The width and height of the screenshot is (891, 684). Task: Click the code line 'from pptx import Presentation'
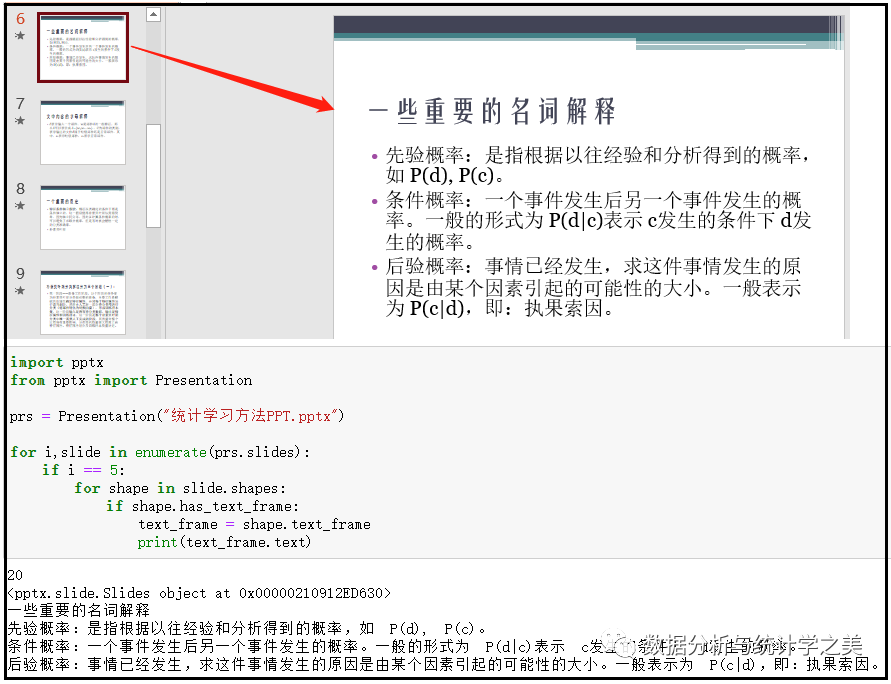tap(131, 380)
